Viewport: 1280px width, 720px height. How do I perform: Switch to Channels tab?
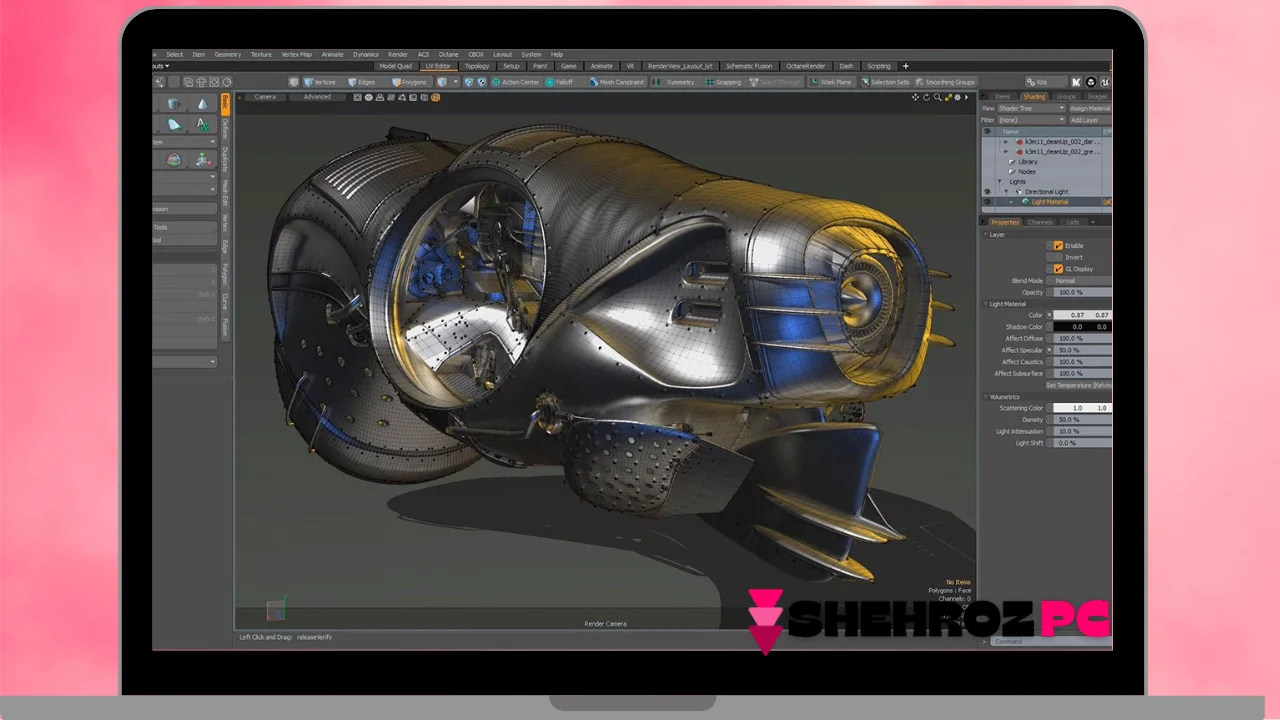1040,222
